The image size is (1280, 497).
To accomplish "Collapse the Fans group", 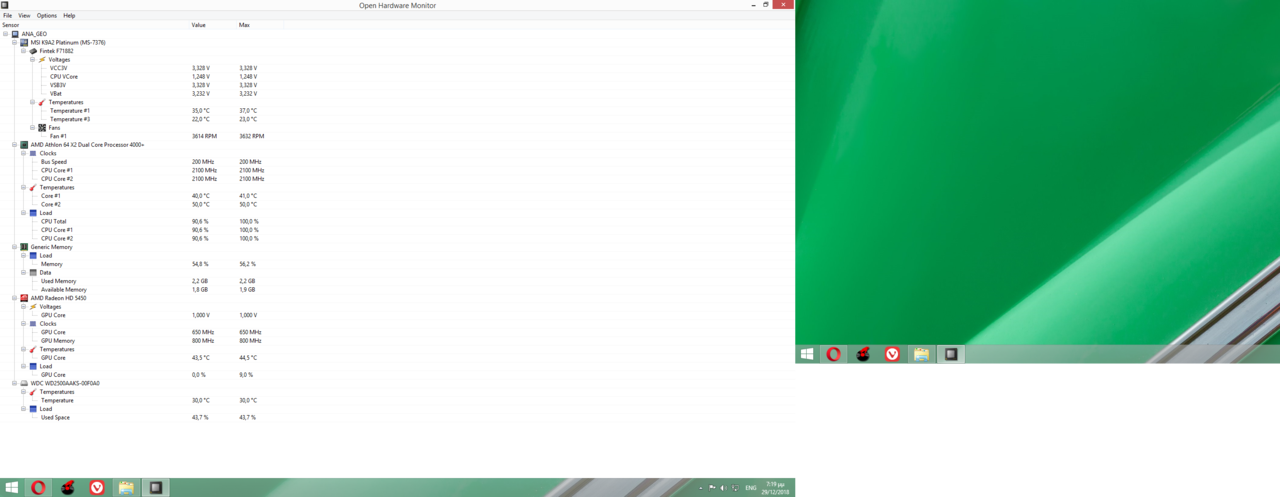I will 32,127.
